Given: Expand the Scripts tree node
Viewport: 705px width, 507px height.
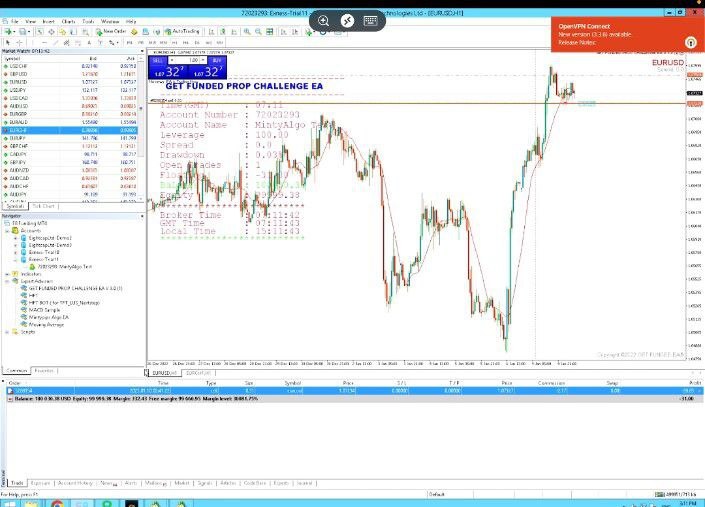Looking at the screenshot, I should (x=7, y=332).
